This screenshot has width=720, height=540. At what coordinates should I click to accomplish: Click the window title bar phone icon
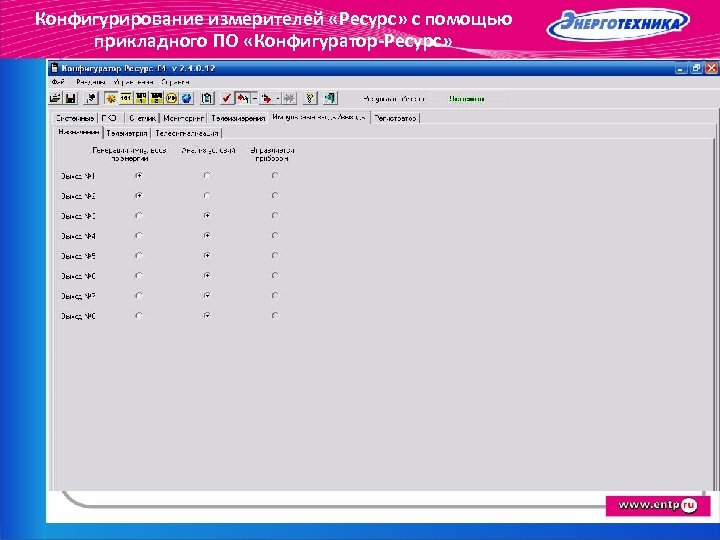[55, 68]
